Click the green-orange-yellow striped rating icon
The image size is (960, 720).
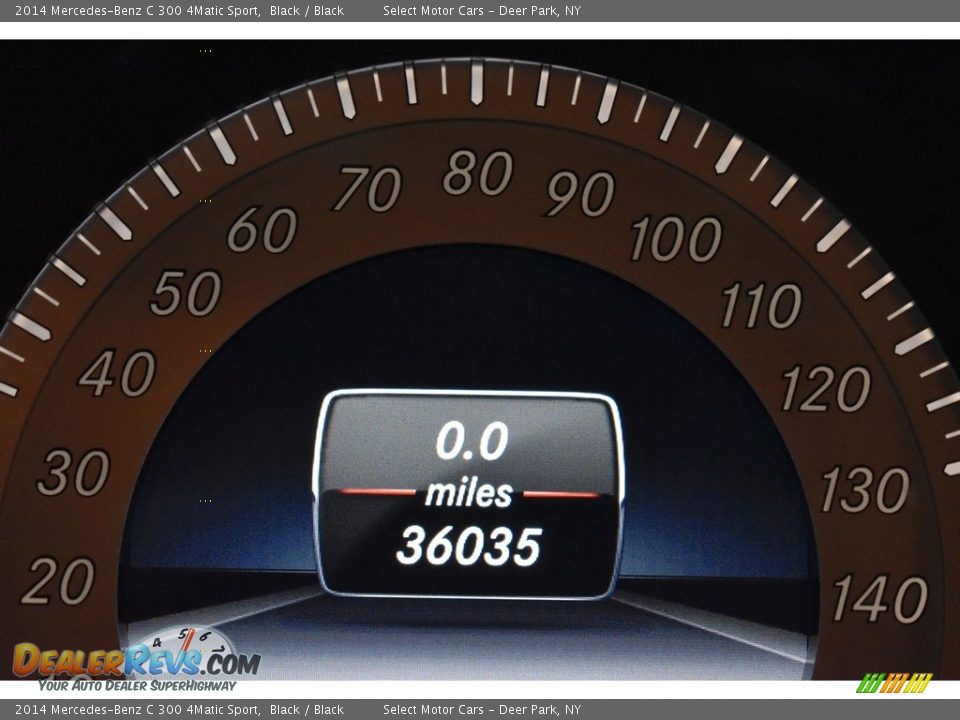pyautogui.click(x=894, y=683)
